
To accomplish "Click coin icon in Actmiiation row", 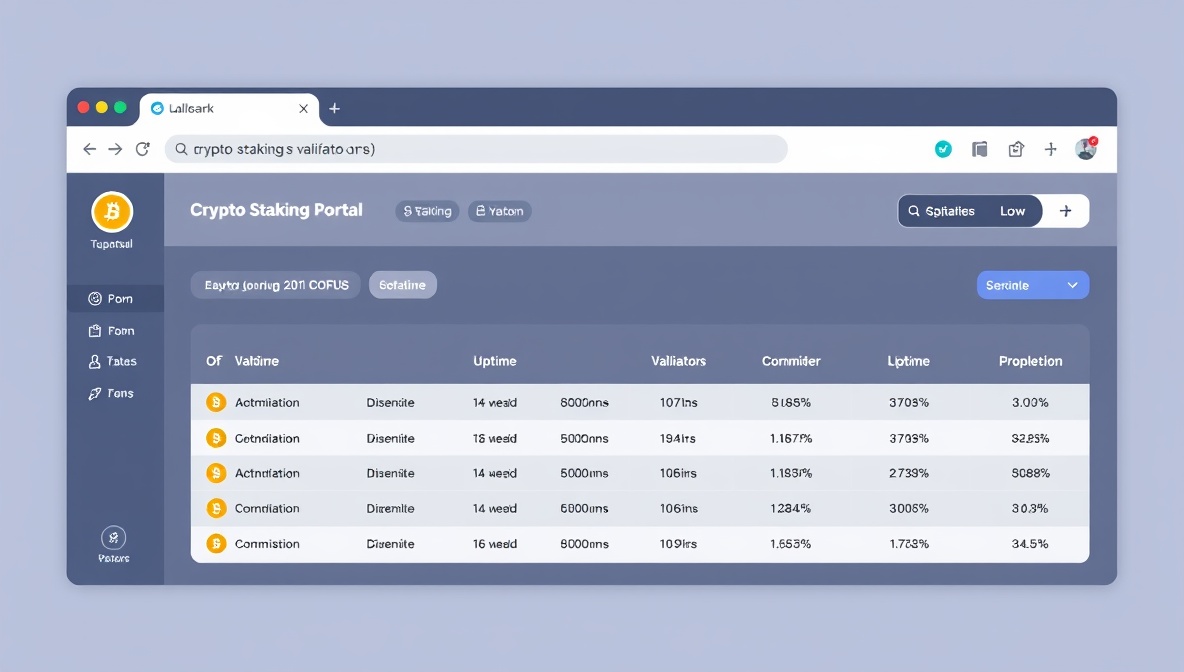I will [x=216, y=402].
